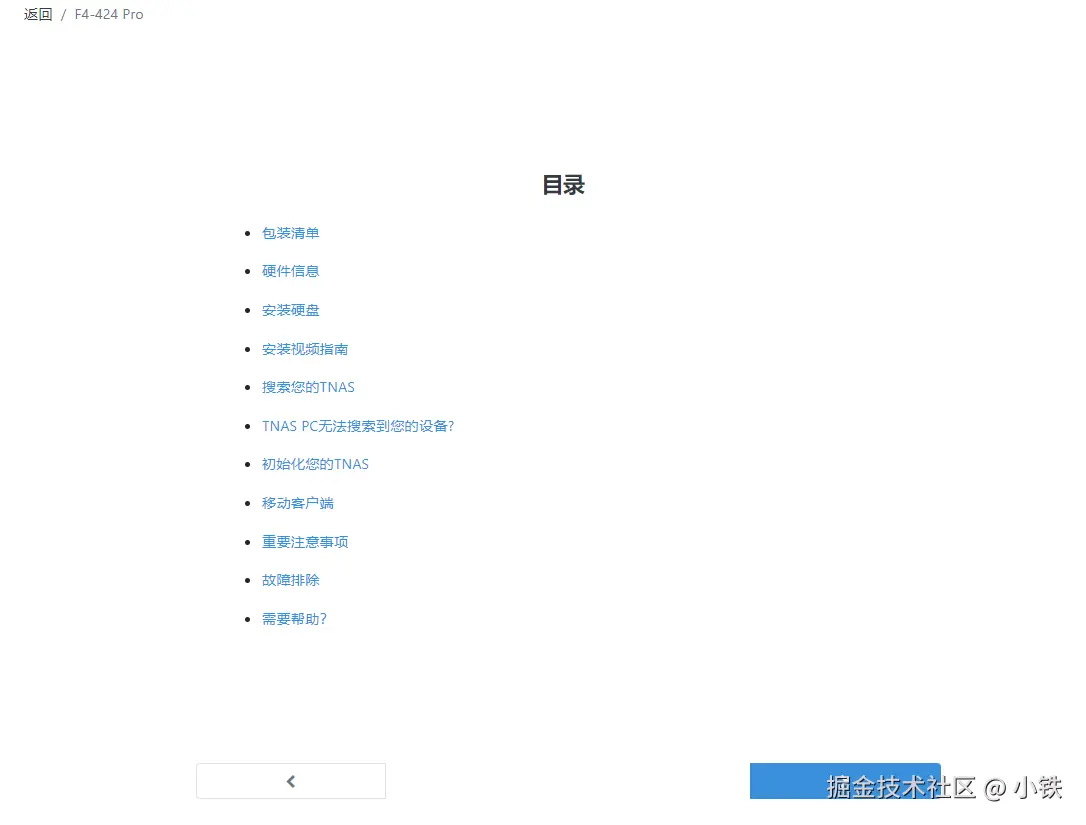Screen dimensions: 1086x825
Task: Open the 搜索您的TNAS link
Action: 308,387
